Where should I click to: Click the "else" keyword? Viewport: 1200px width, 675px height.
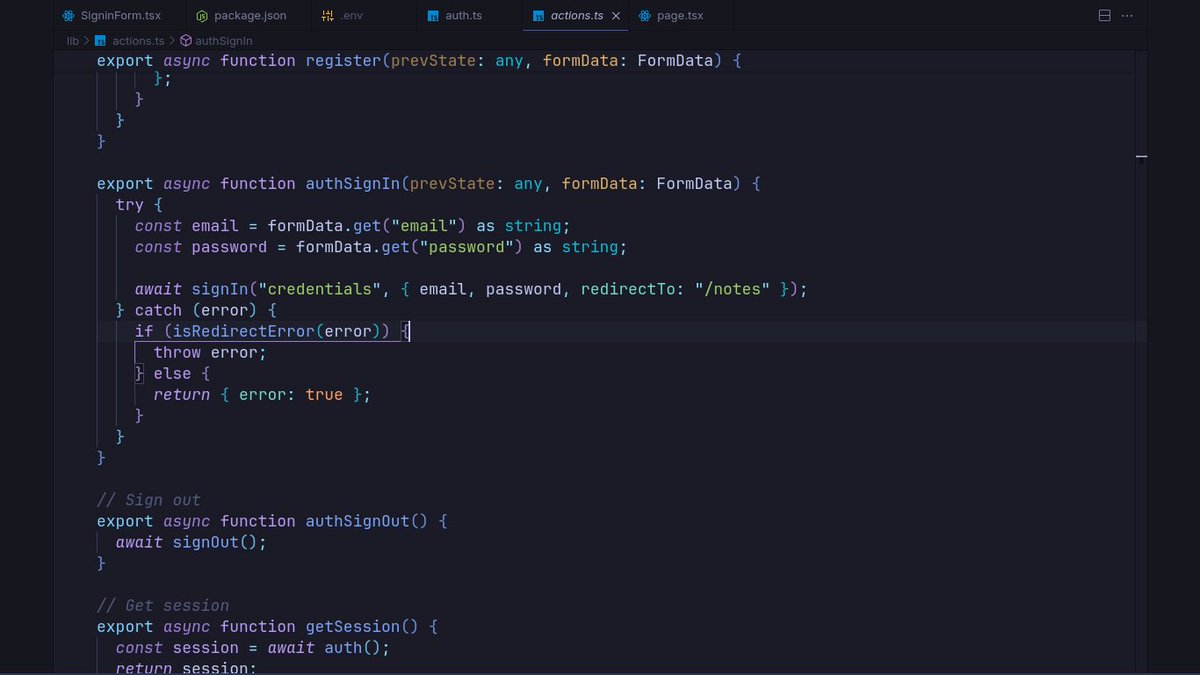[x=172, y=373]
